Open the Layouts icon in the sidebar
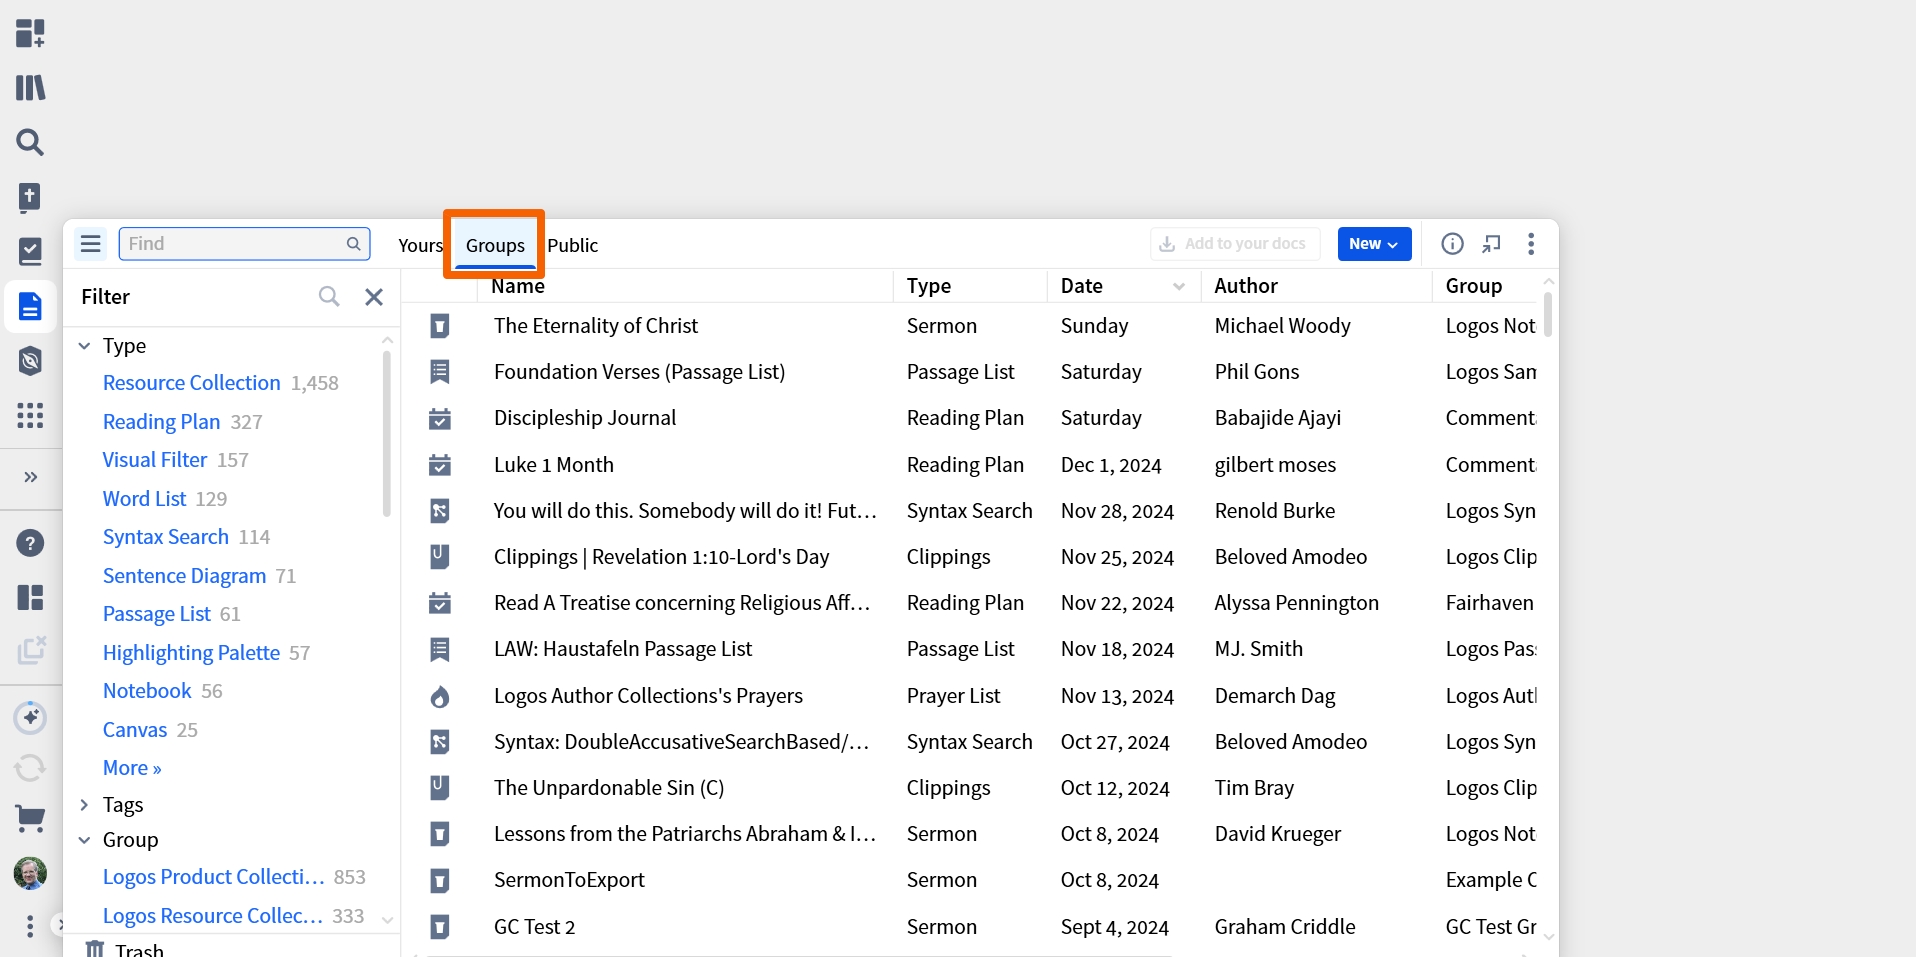This screenshot has width=1916, height=957. [30, 598]
